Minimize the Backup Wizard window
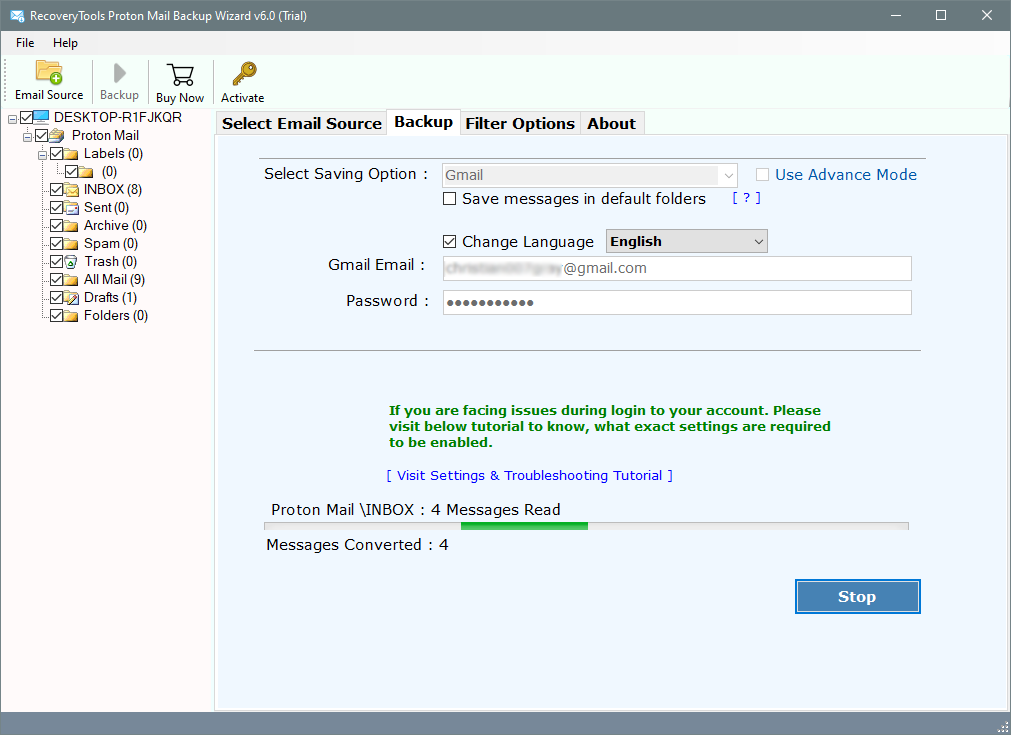The height and width of the screenshot is (735, 1011). [896, 15]
